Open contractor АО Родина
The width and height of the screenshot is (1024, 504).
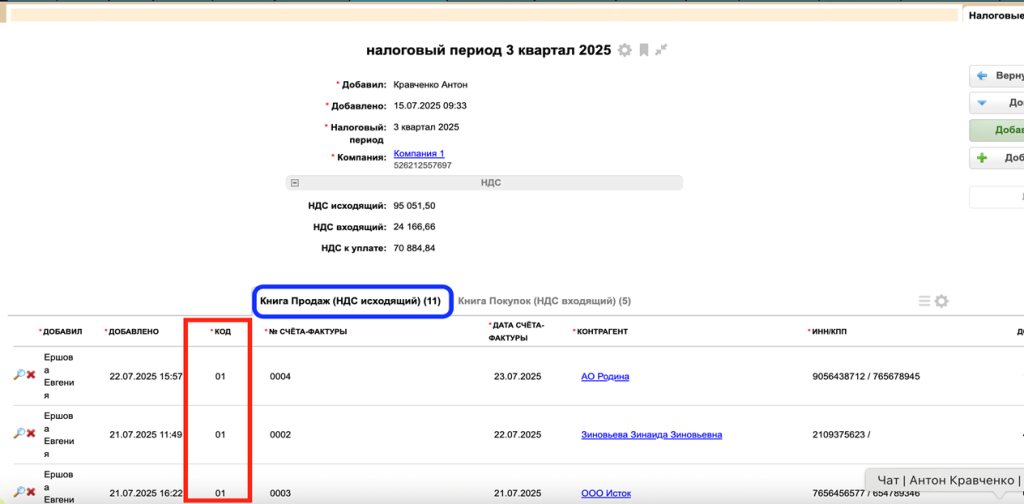[605, 376]
